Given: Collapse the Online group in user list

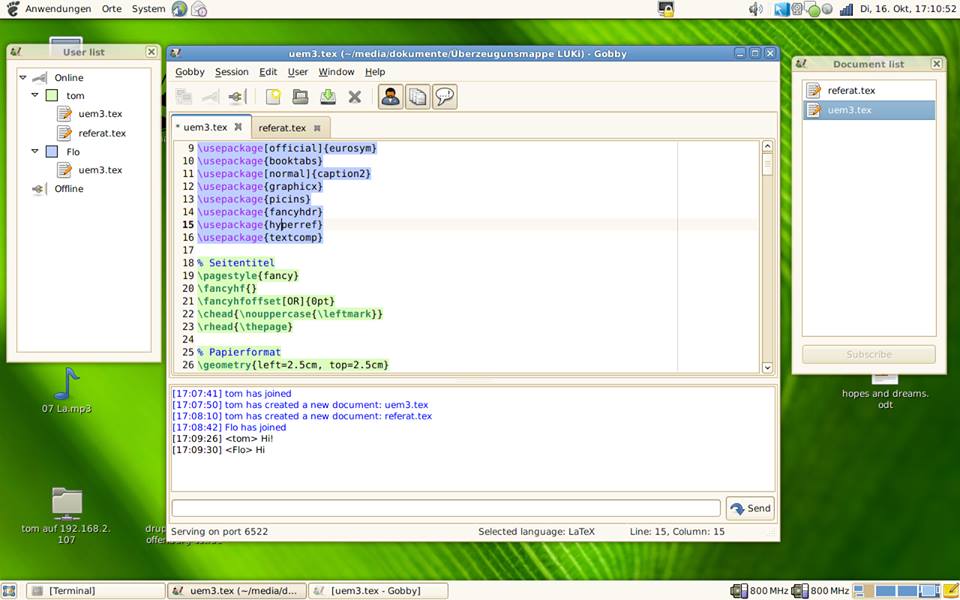Looking at the screenshot, I should click(23, 77).
